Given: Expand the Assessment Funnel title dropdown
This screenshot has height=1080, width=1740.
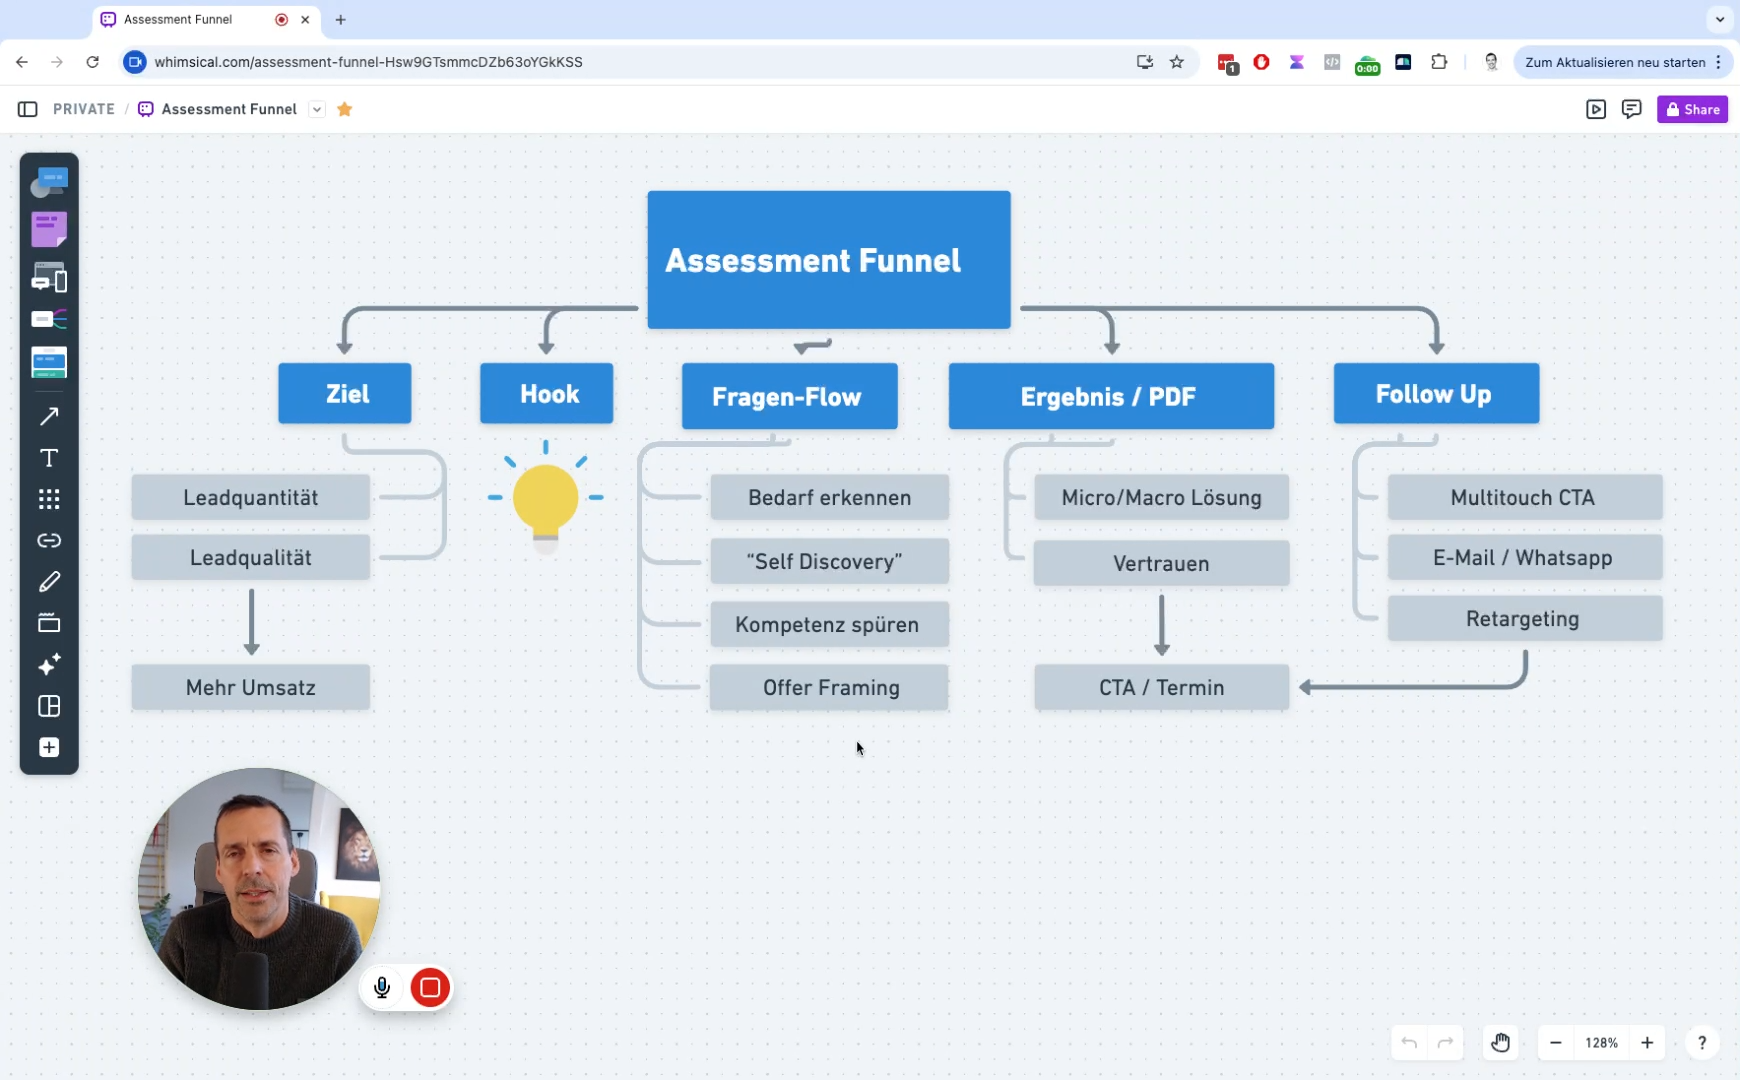Looking at the screenshot, I should coord(317,109).
